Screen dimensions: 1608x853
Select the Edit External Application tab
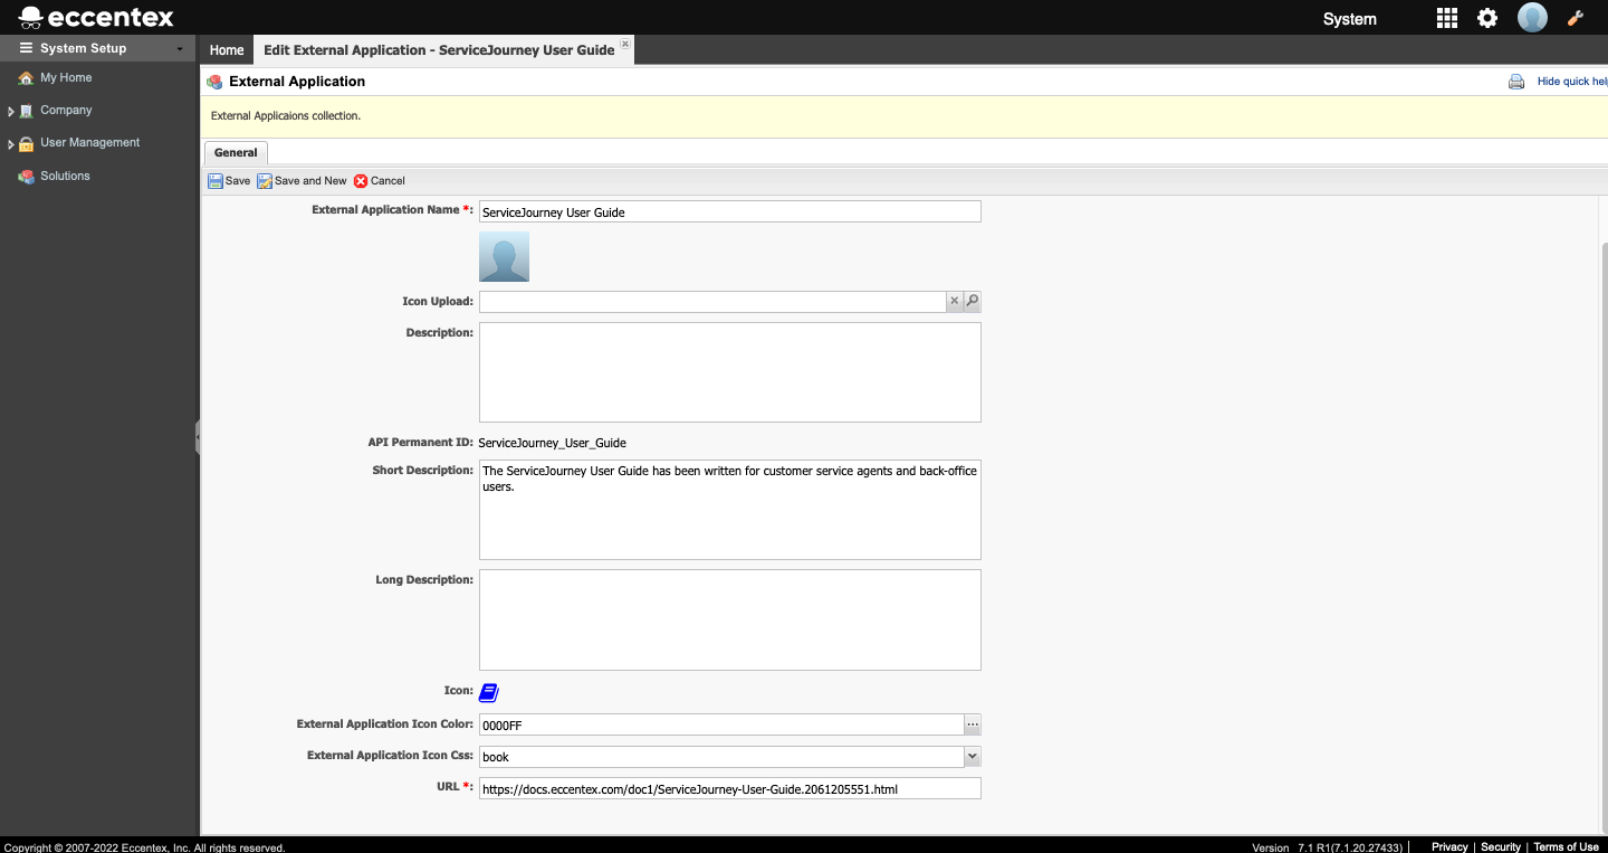(x=439, y=50)
